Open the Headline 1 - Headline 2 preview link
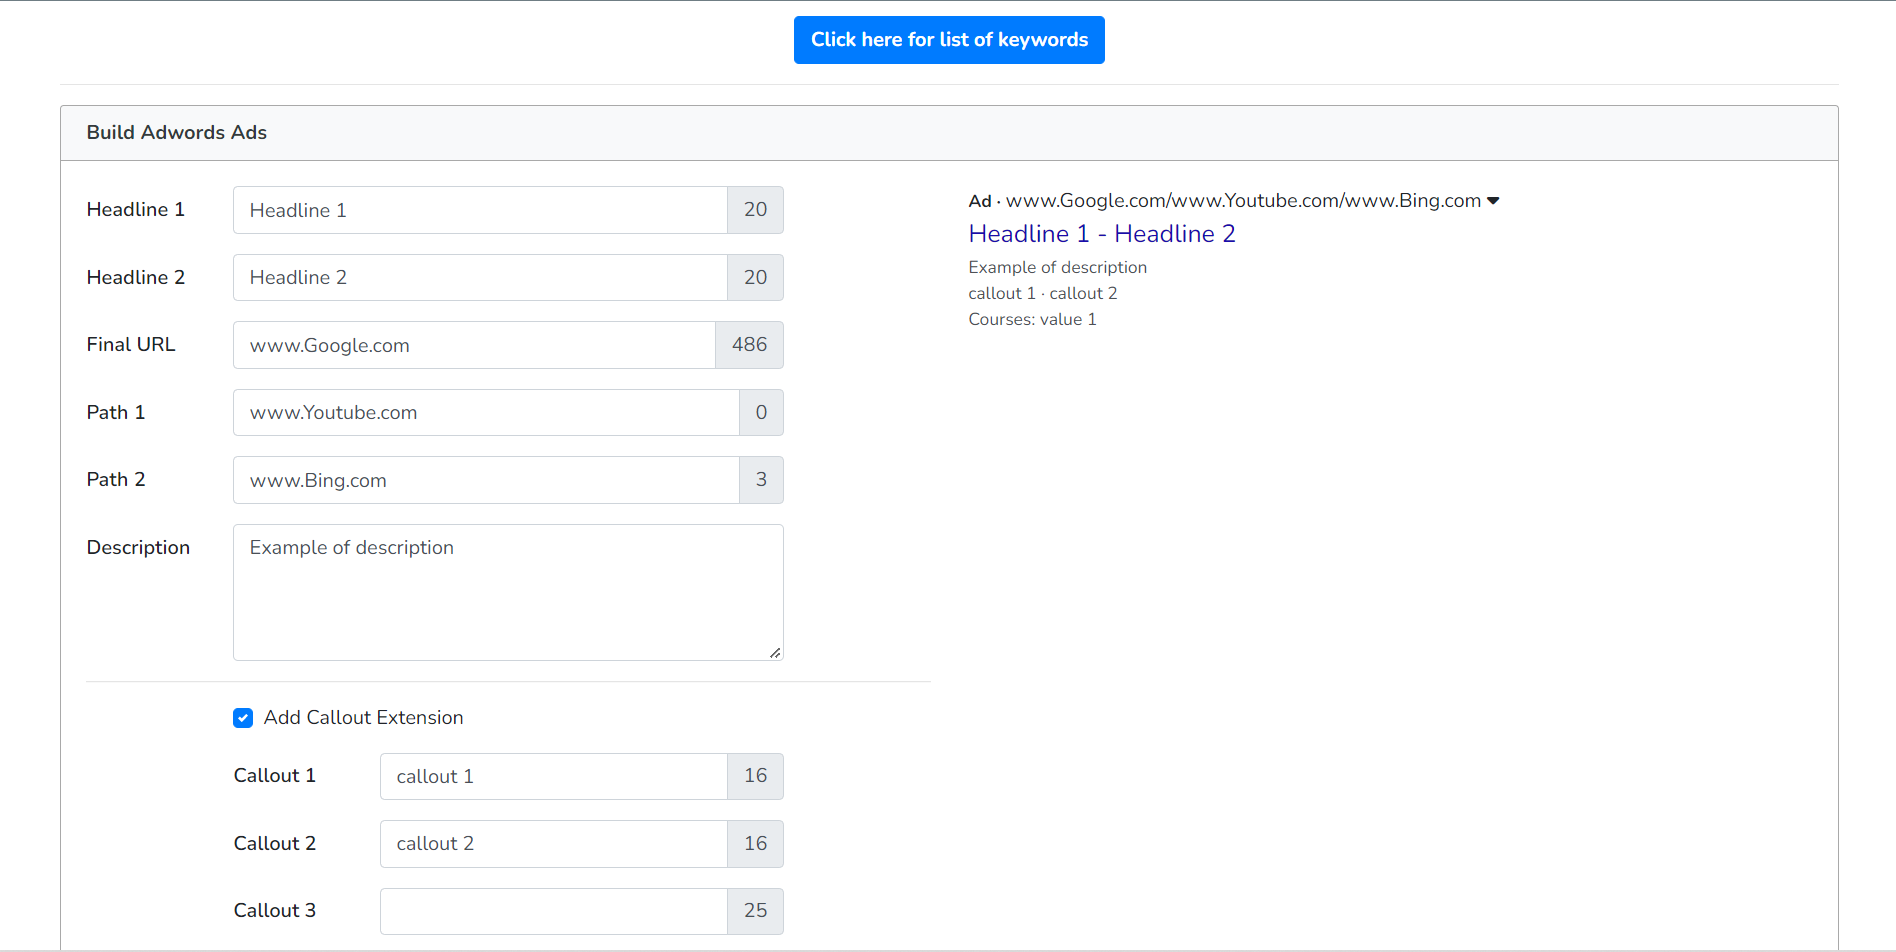 [1101, 234]
